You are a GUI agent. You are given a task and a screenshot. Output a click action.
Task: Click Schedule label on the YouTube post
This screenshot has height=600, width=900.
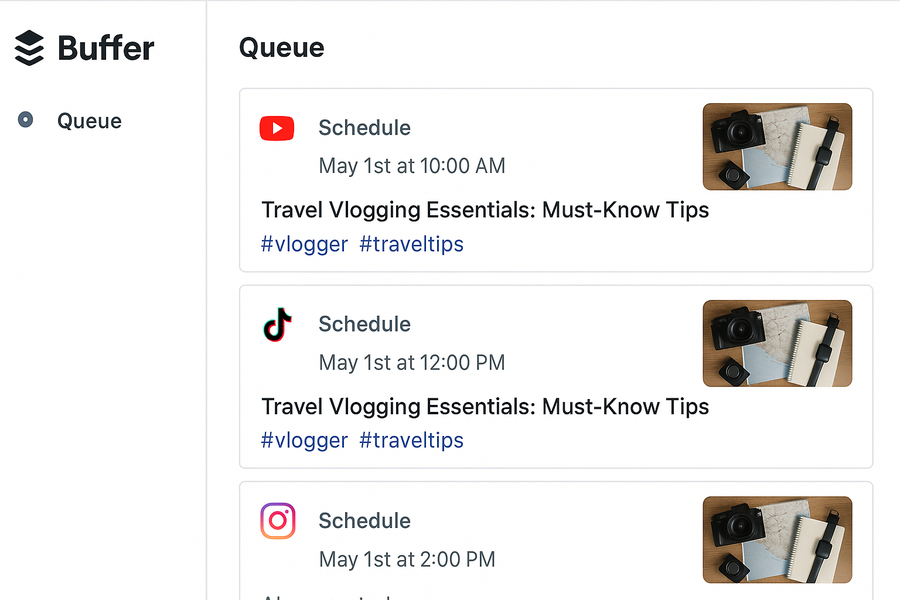[364, 128]
